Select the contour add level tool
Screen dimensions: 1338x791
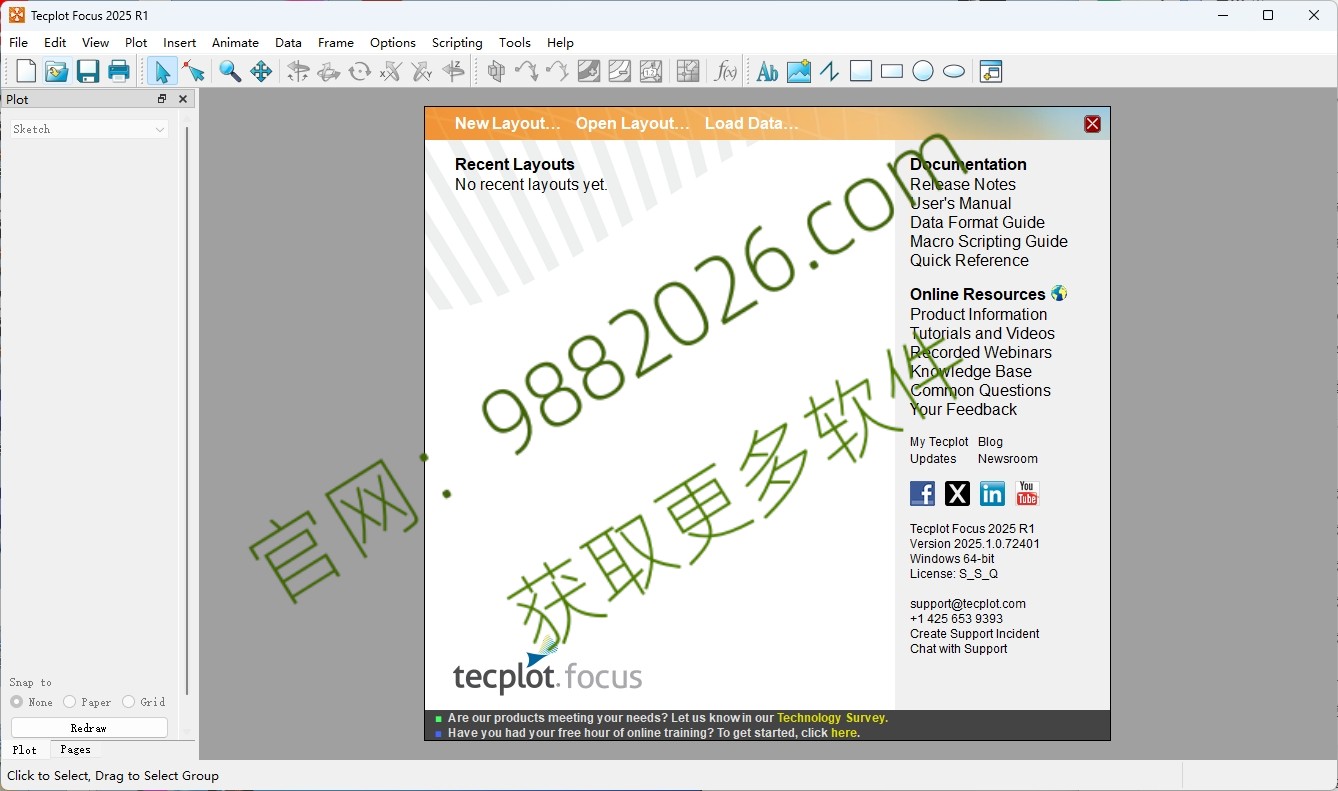pyautogui.click(x=589, y=71)
